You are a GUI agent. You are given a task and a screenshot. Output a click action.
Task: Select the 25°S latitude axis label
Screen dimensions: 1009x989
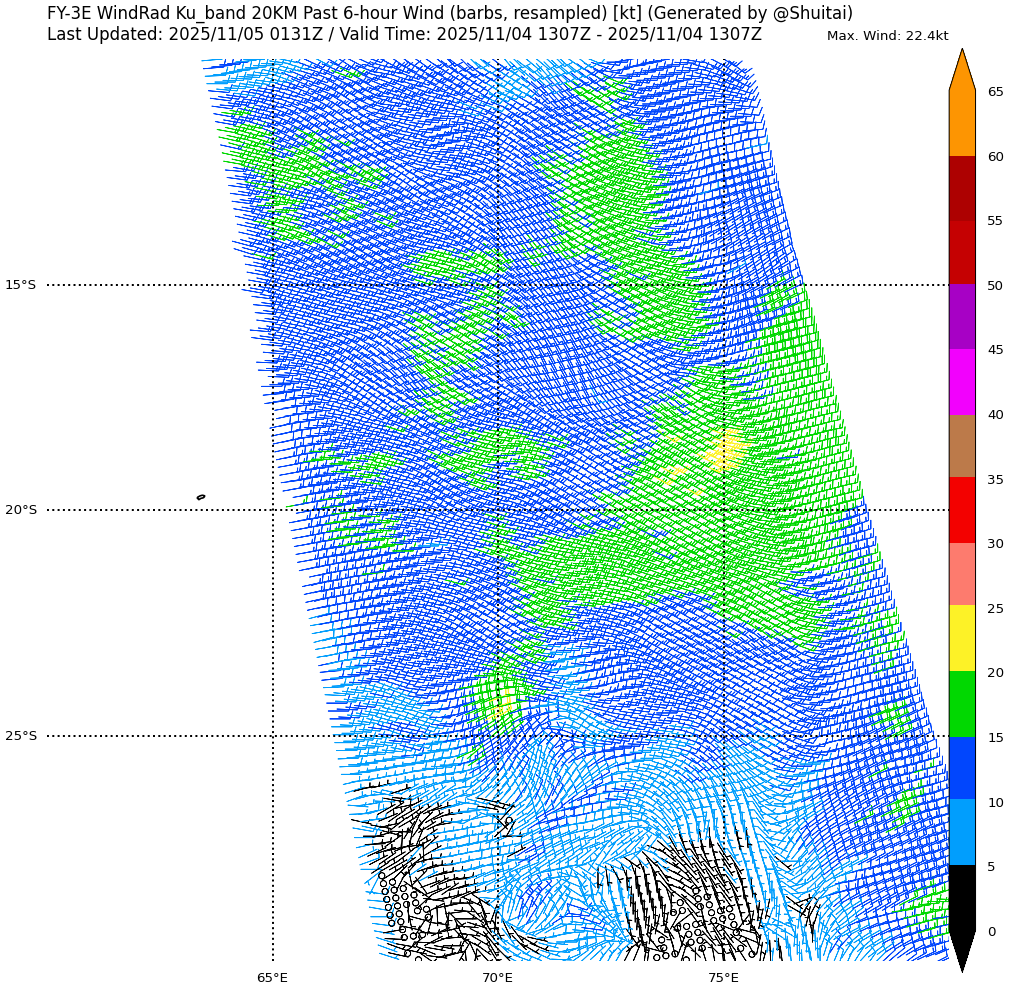pos(20,736)
